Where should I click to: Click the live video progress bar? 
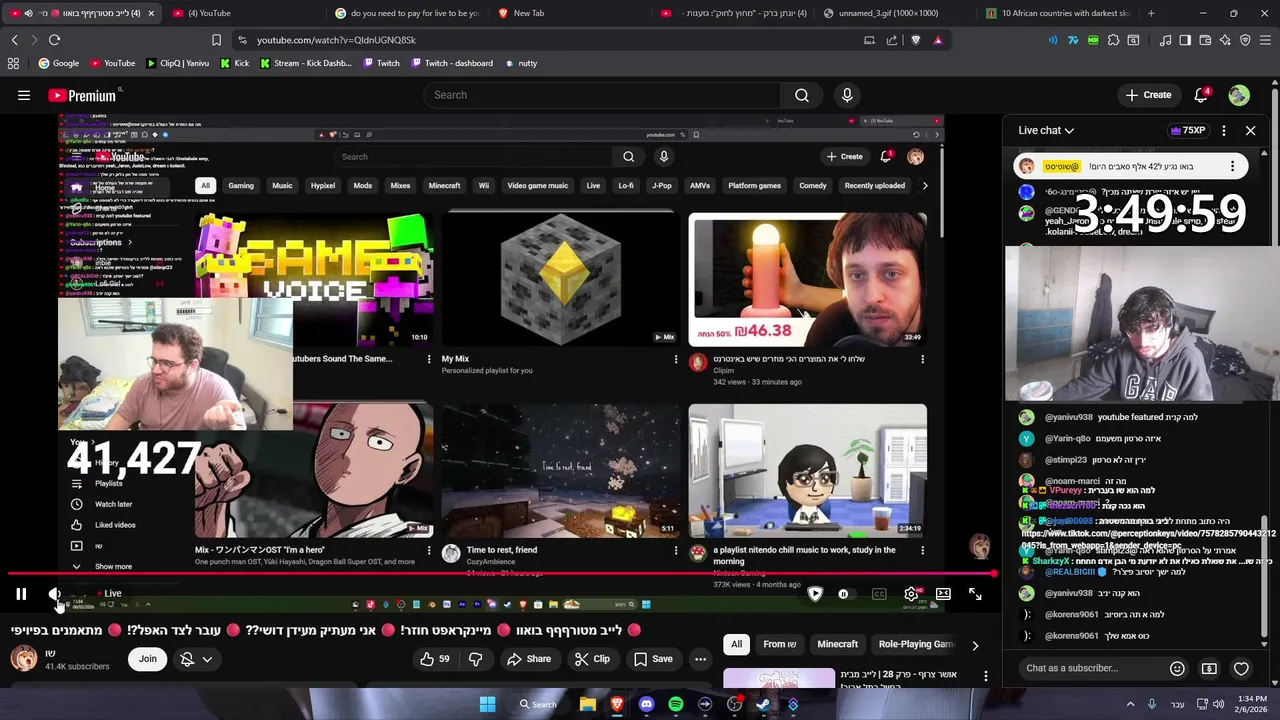pyautogui.click(x=502, y=574)
